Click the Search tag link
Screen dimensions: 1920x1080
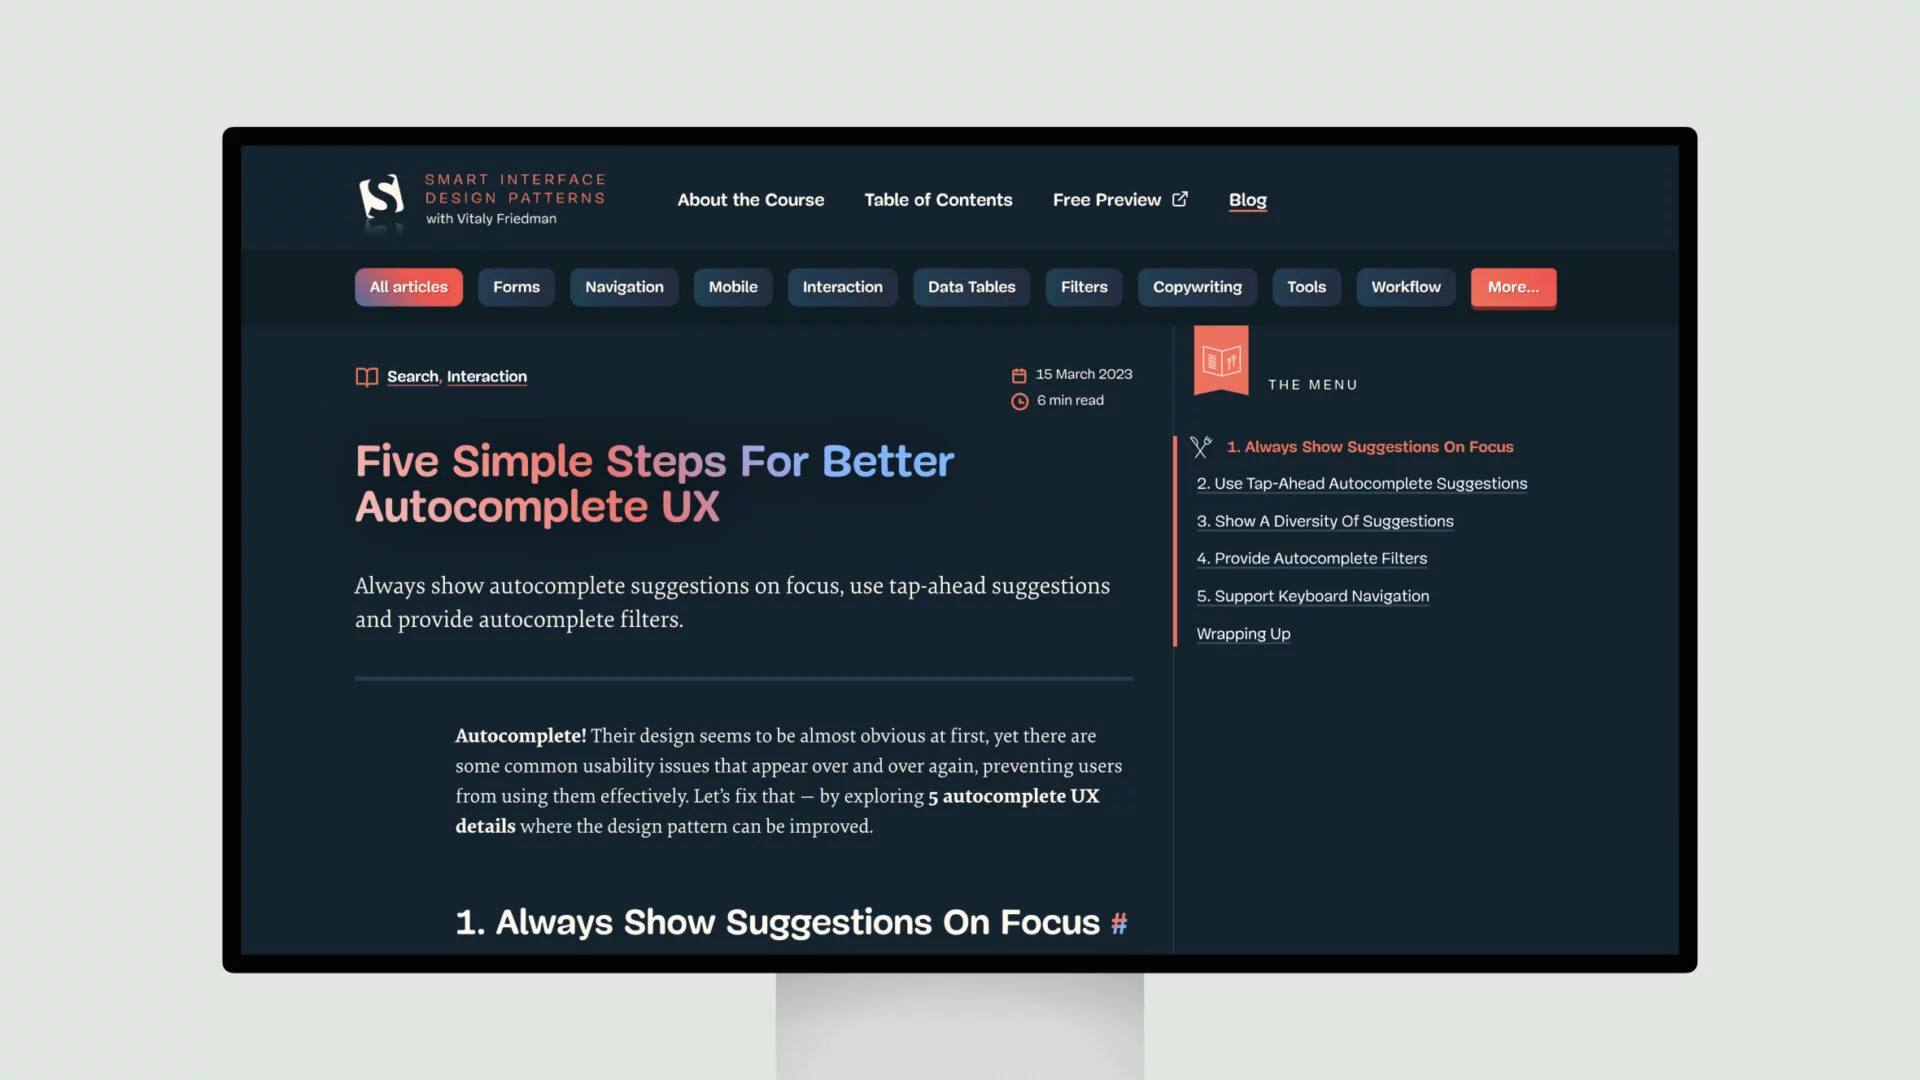tap(411, 376)
